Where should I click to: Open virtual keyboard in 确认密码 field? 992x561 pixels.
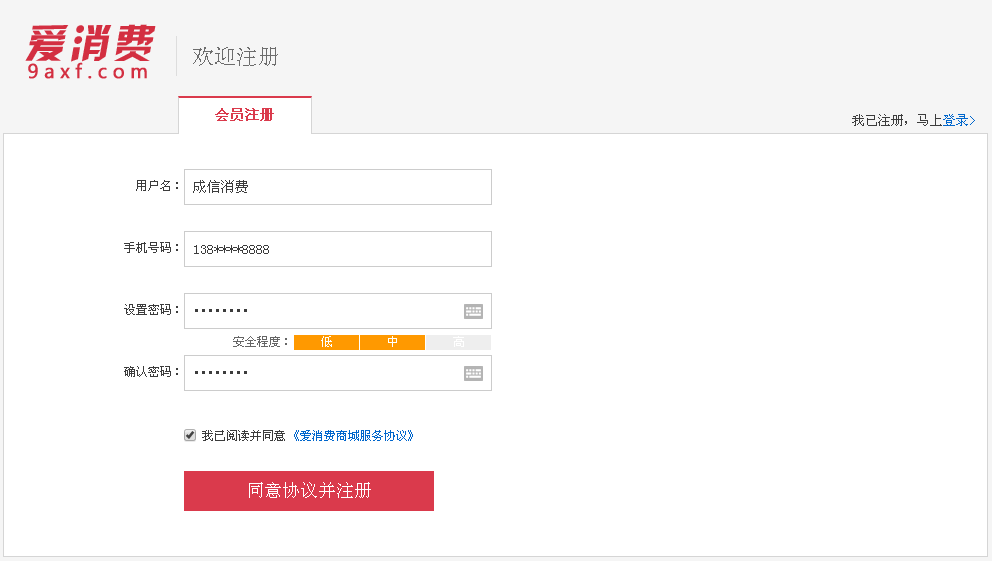click(x=473, y=373)
